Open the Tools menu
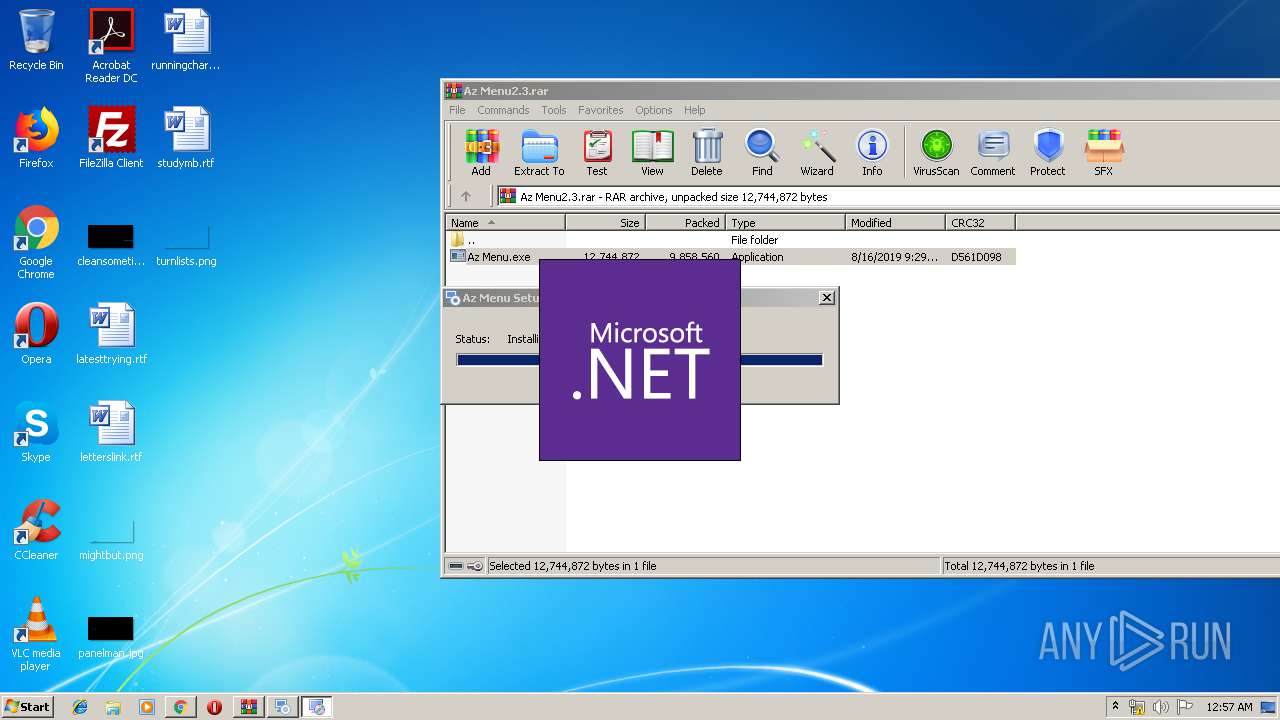This screenshot has width=1280, height=720. pyautogui.click(x=553, y=110)
